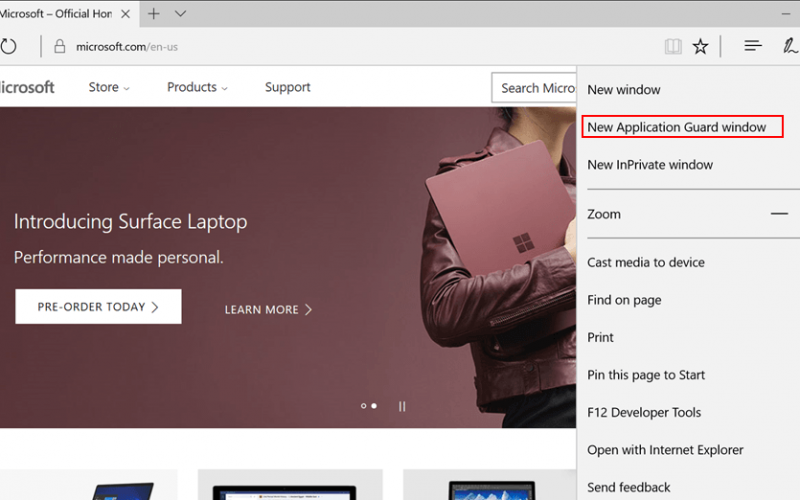The width and height of the screenshot is (800, 500).
Task: Expand the Store dropdown menu
Action: click(109, 87)
